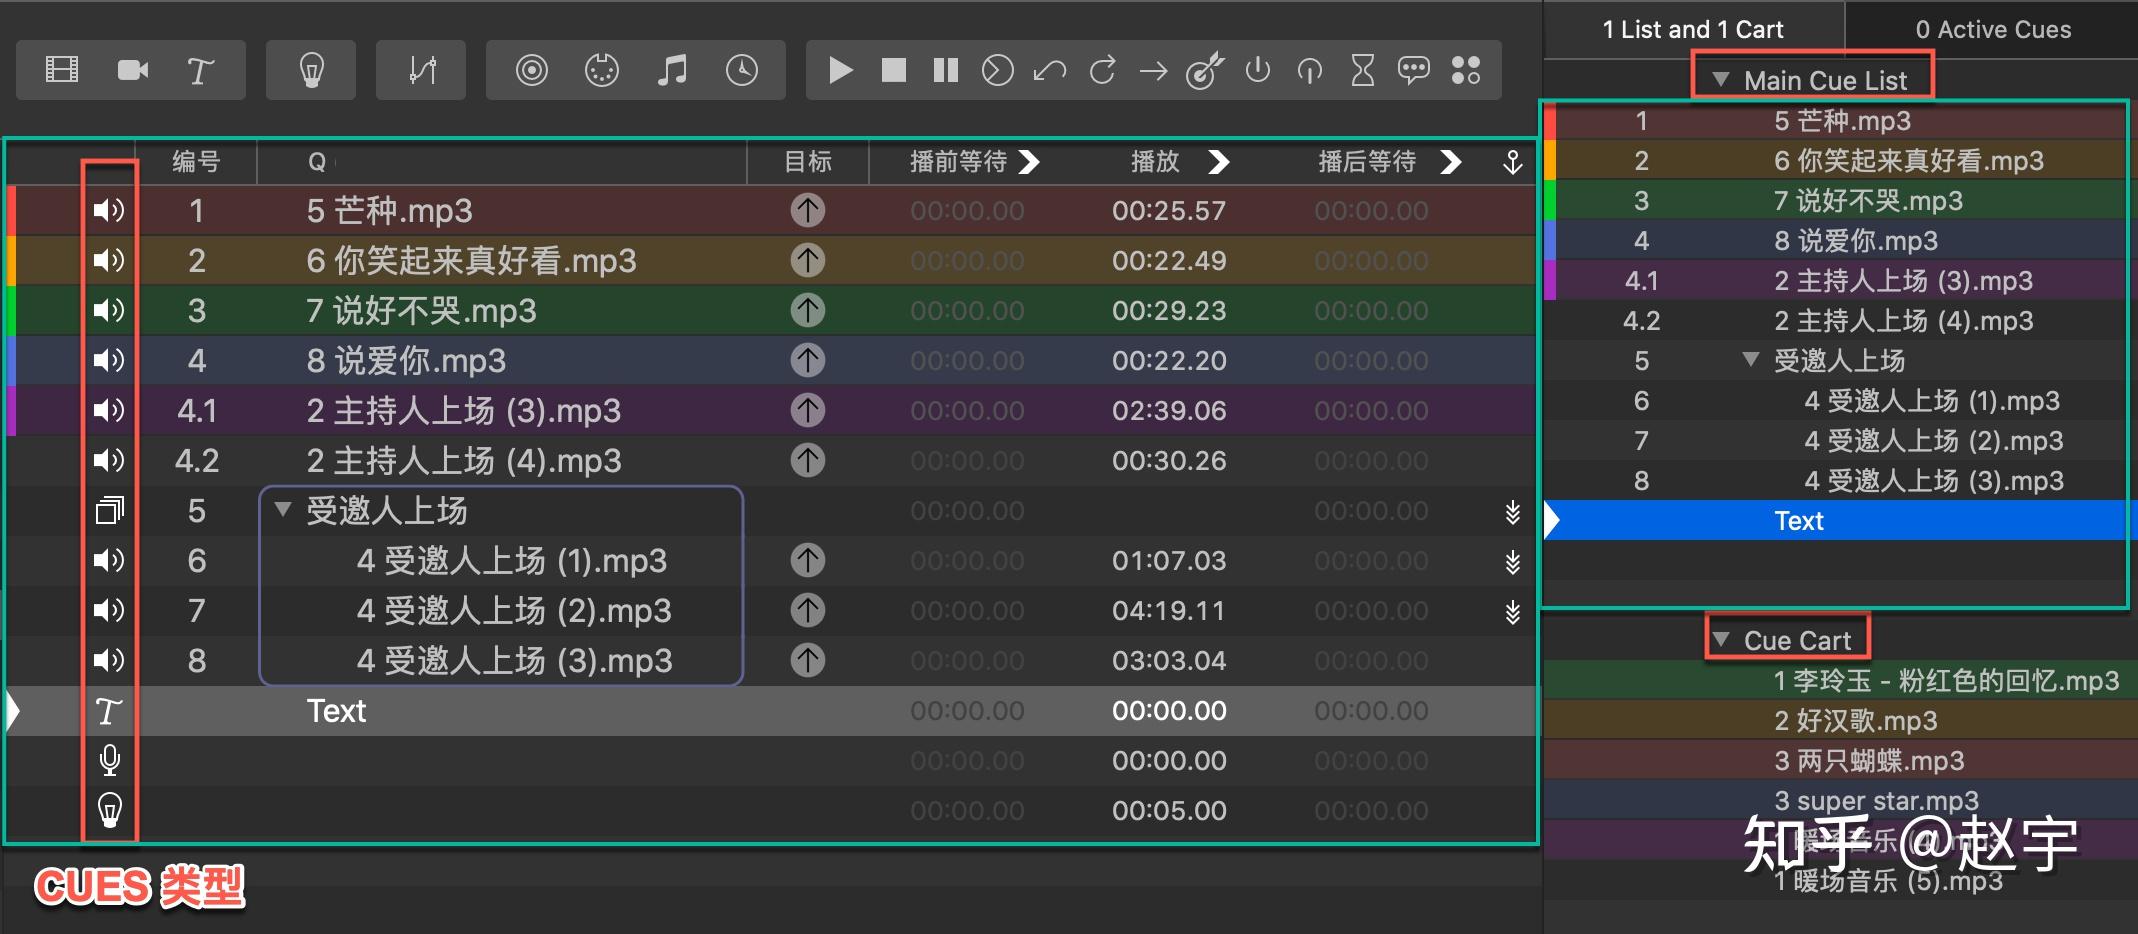
Task: Click the Light cue icon
Action: (311, 70)
